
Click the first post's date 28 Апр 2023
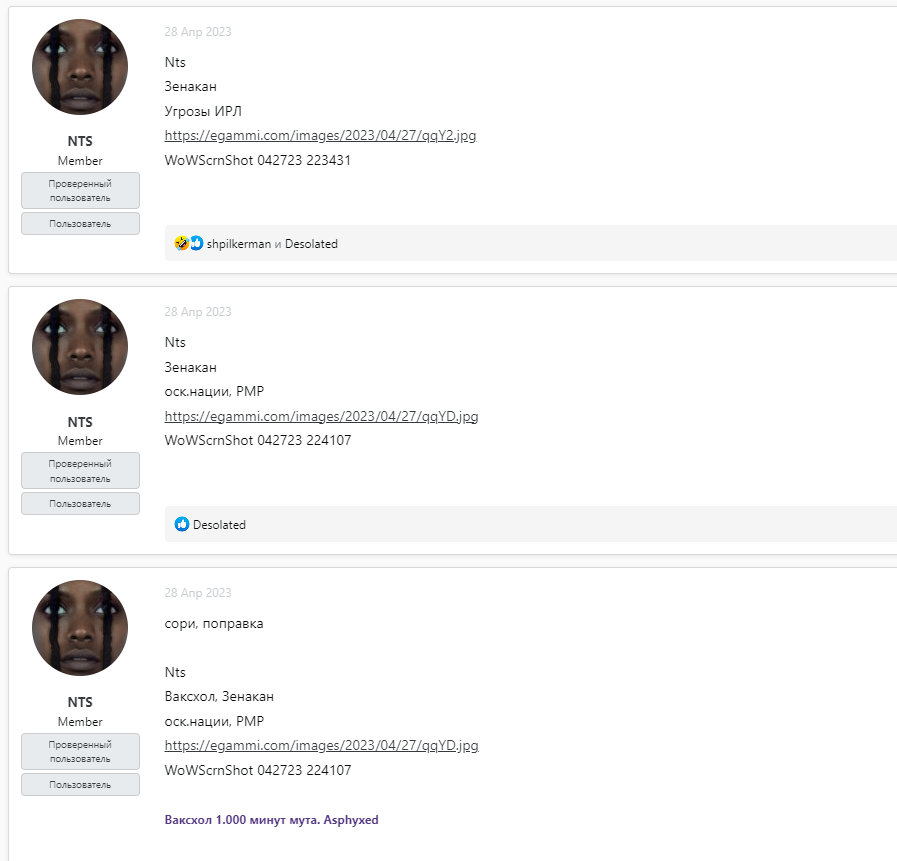coord(198,32)
